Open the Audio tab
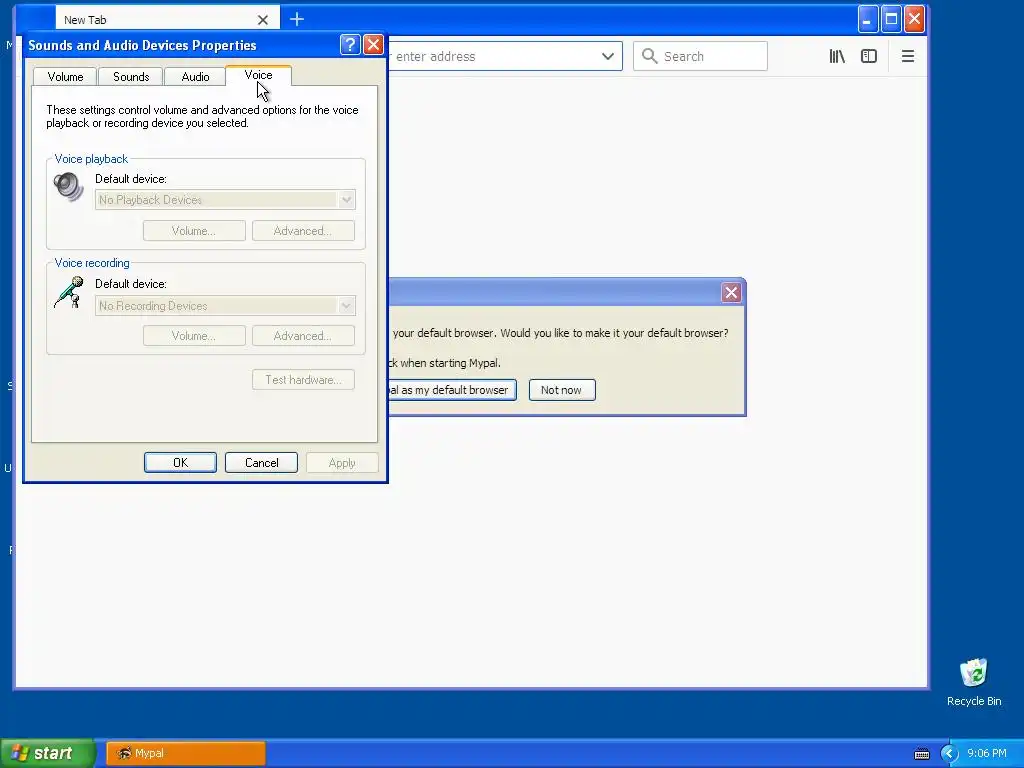Screen dimensions: 1024x768 click(195, 76)
